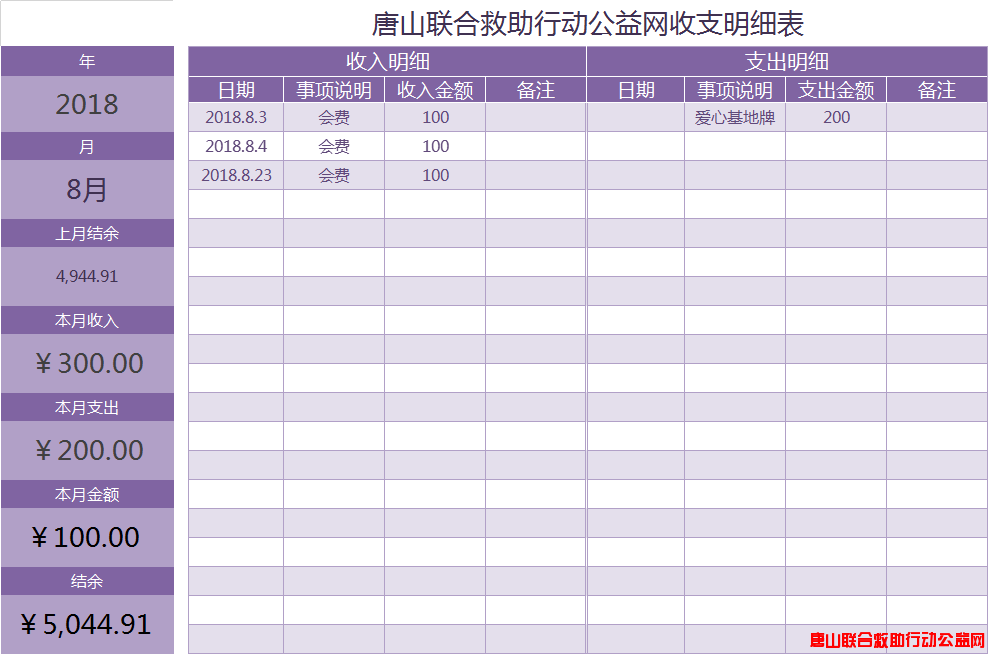The width and height of the screenshot is (988, 654).
Task: Select the date cell 2018.8.3
Action: click(236, 117)
